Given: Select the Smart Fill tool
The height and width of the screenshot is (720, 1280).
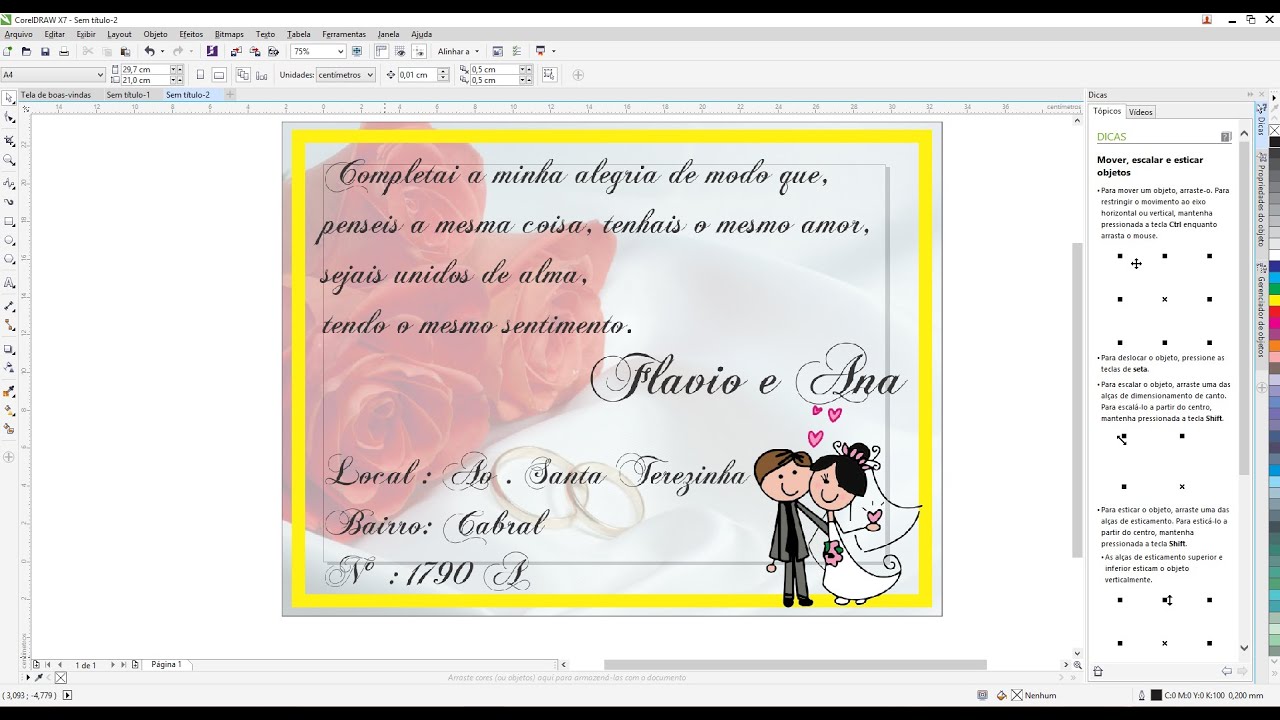Looking at the screenshot, I should [x=9, y=429].
